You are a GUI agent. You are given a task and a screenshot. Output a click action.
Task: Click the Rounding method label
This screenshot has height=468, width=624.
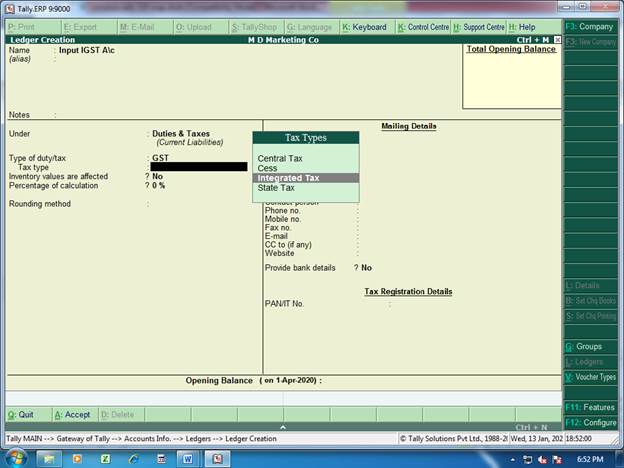tap(40, 204)
